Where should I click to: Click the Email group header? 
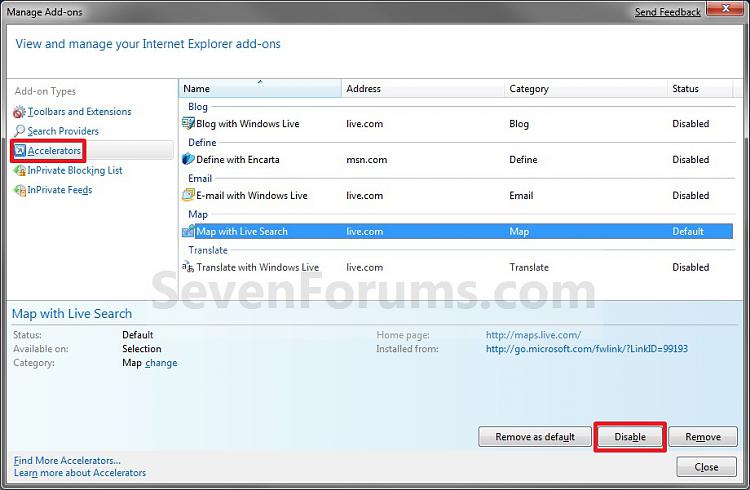pyautogui.click(x=200, y=178)
